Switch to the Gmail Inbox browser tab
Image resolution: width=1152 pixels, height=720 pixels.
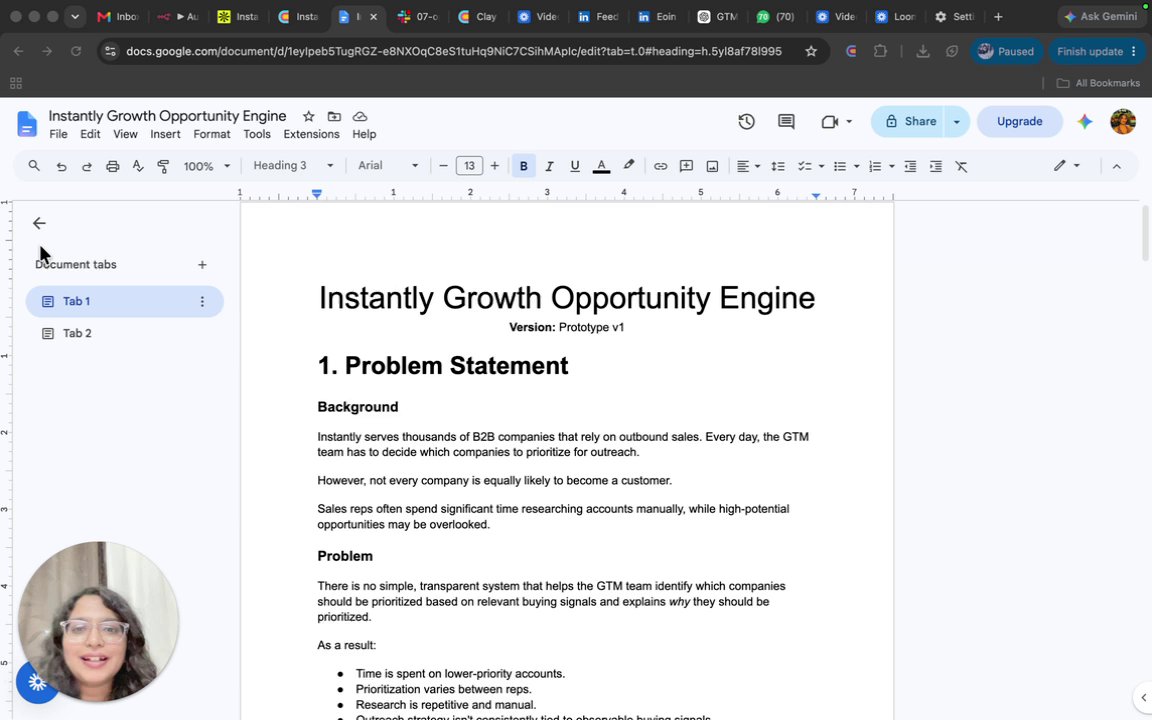coord(117,16)
